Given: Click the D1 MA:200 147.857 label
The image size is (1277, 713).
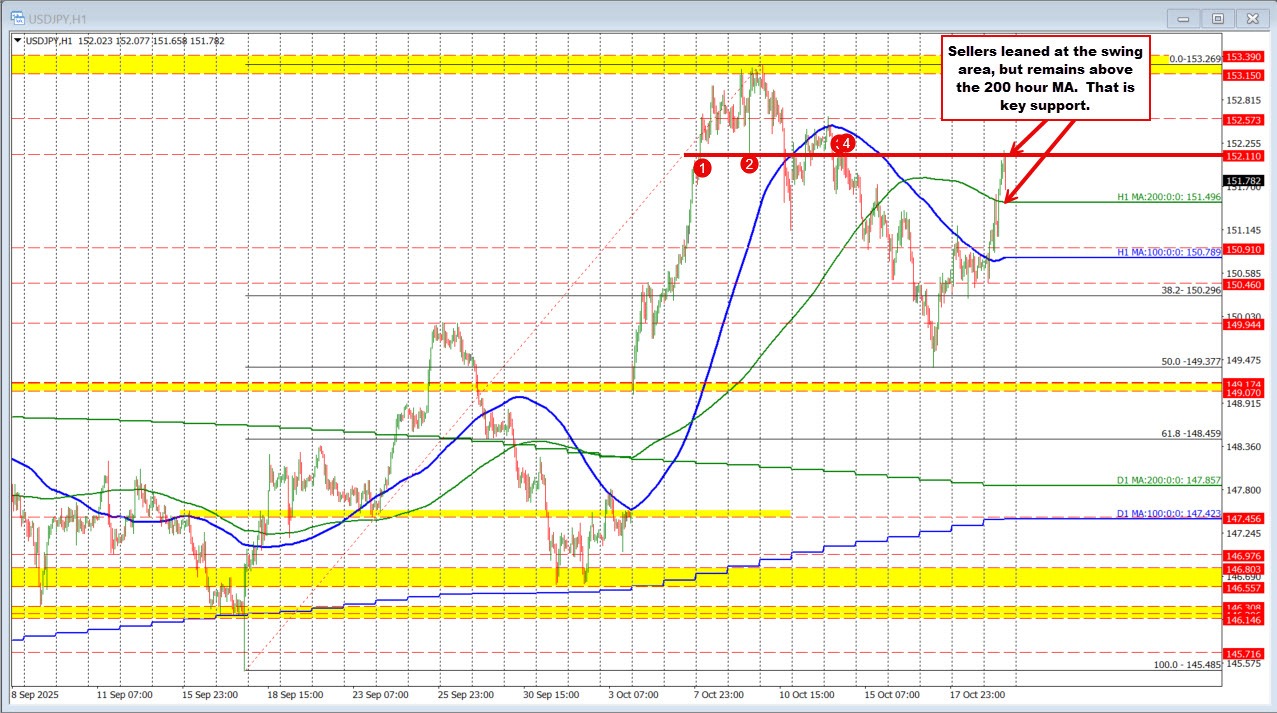Looking at the screenshot, I should click(1169, 480).
